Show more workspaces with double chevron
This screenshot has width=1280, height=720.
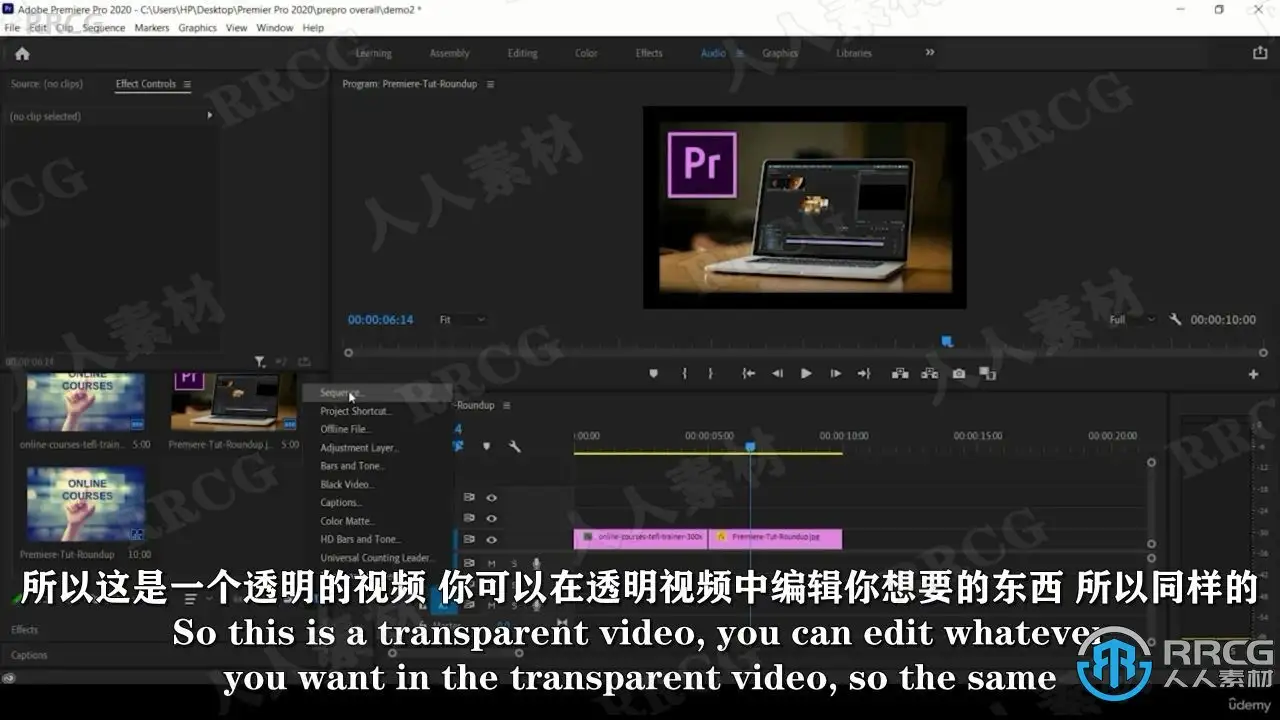(930, 52)
